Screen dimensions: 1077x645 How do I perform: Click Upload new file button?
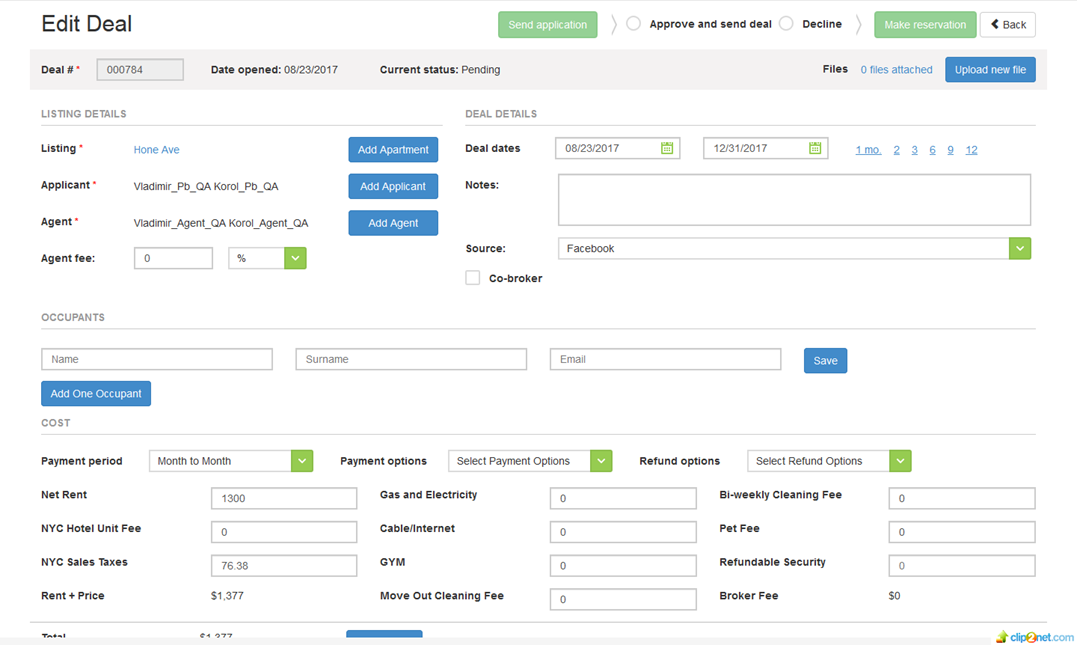coord(990,70)
